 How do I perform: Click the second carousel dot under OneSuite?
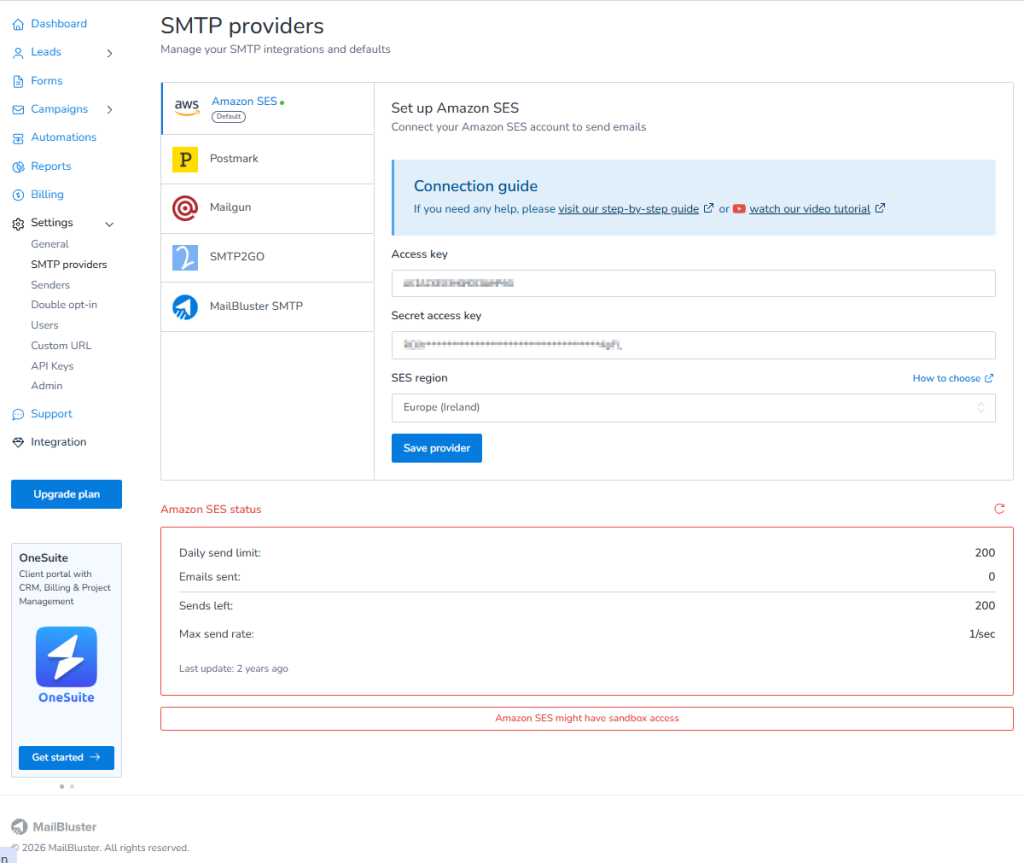[72, 787]
